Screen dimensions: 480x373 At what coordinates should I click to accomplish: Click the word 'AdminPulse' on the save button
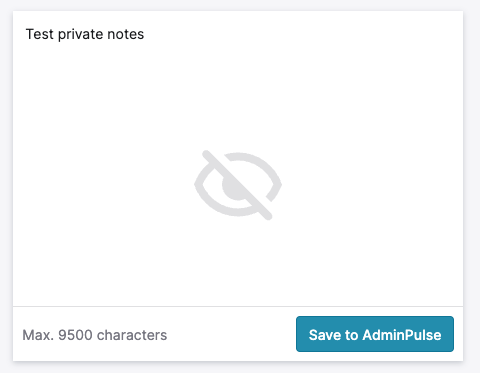(402, 335)
